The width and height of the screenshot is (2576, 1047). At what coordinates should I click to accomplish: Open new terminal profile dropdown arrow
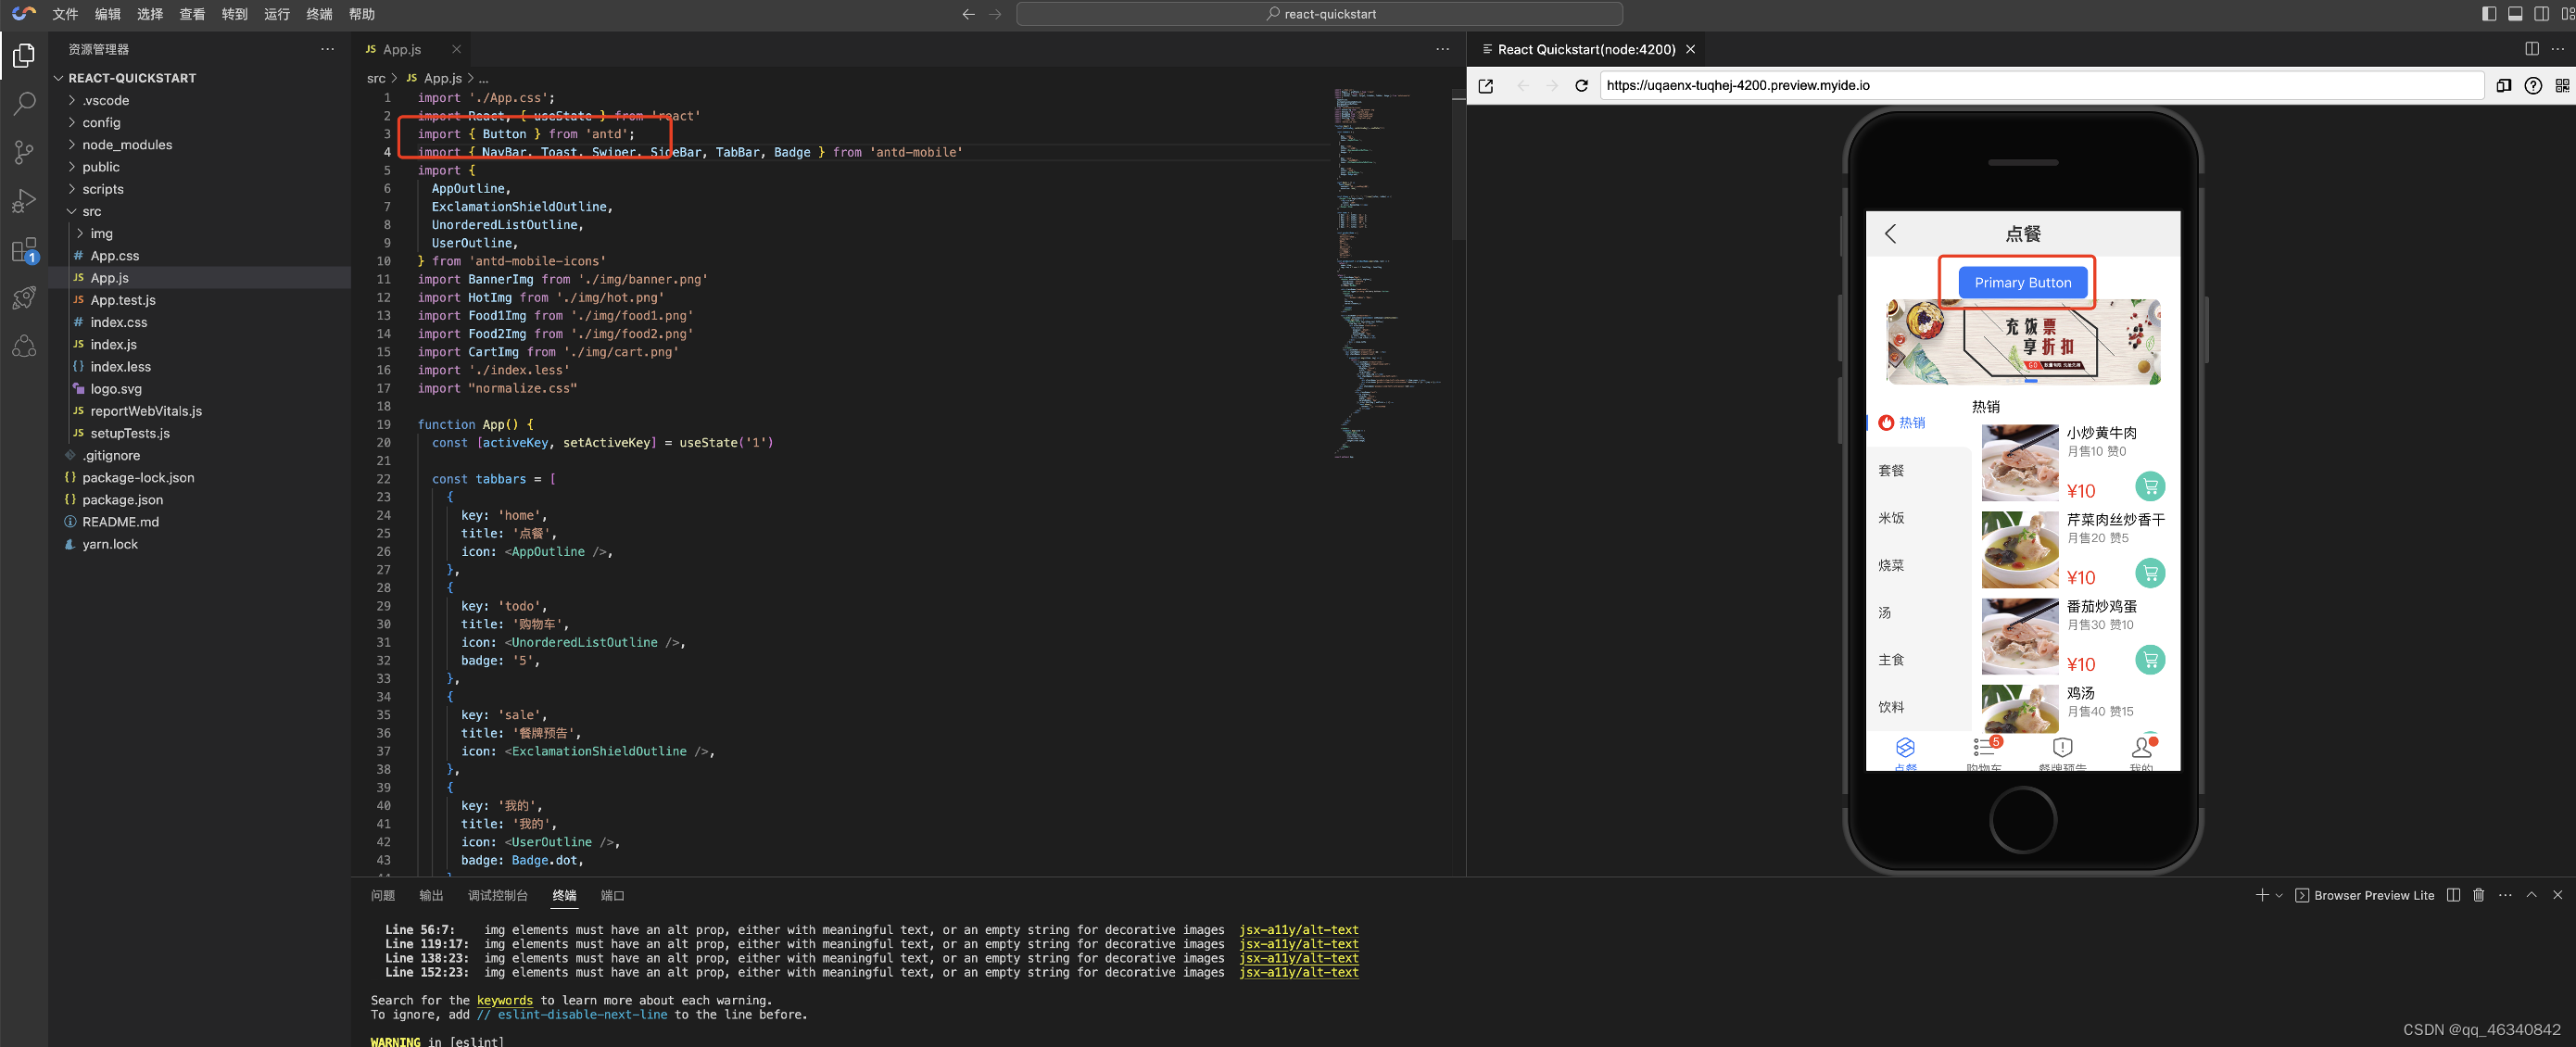[2279, 896]
